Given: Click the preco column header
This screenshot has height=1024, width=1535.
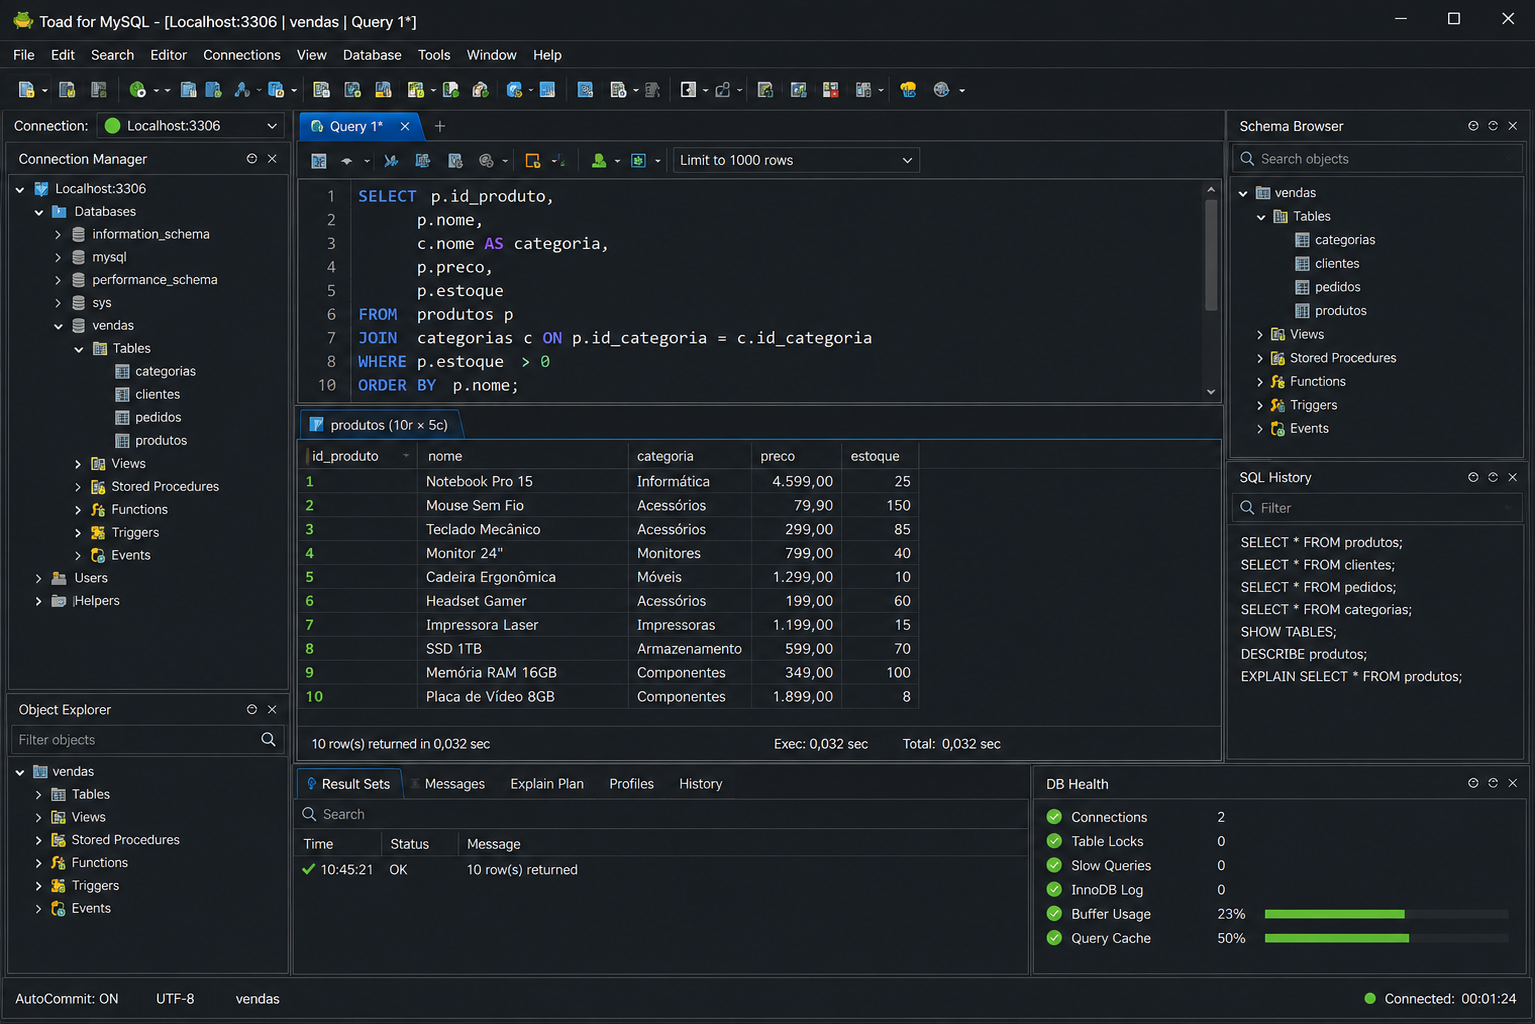Looking at the screenshot, I should click(797, 456).
